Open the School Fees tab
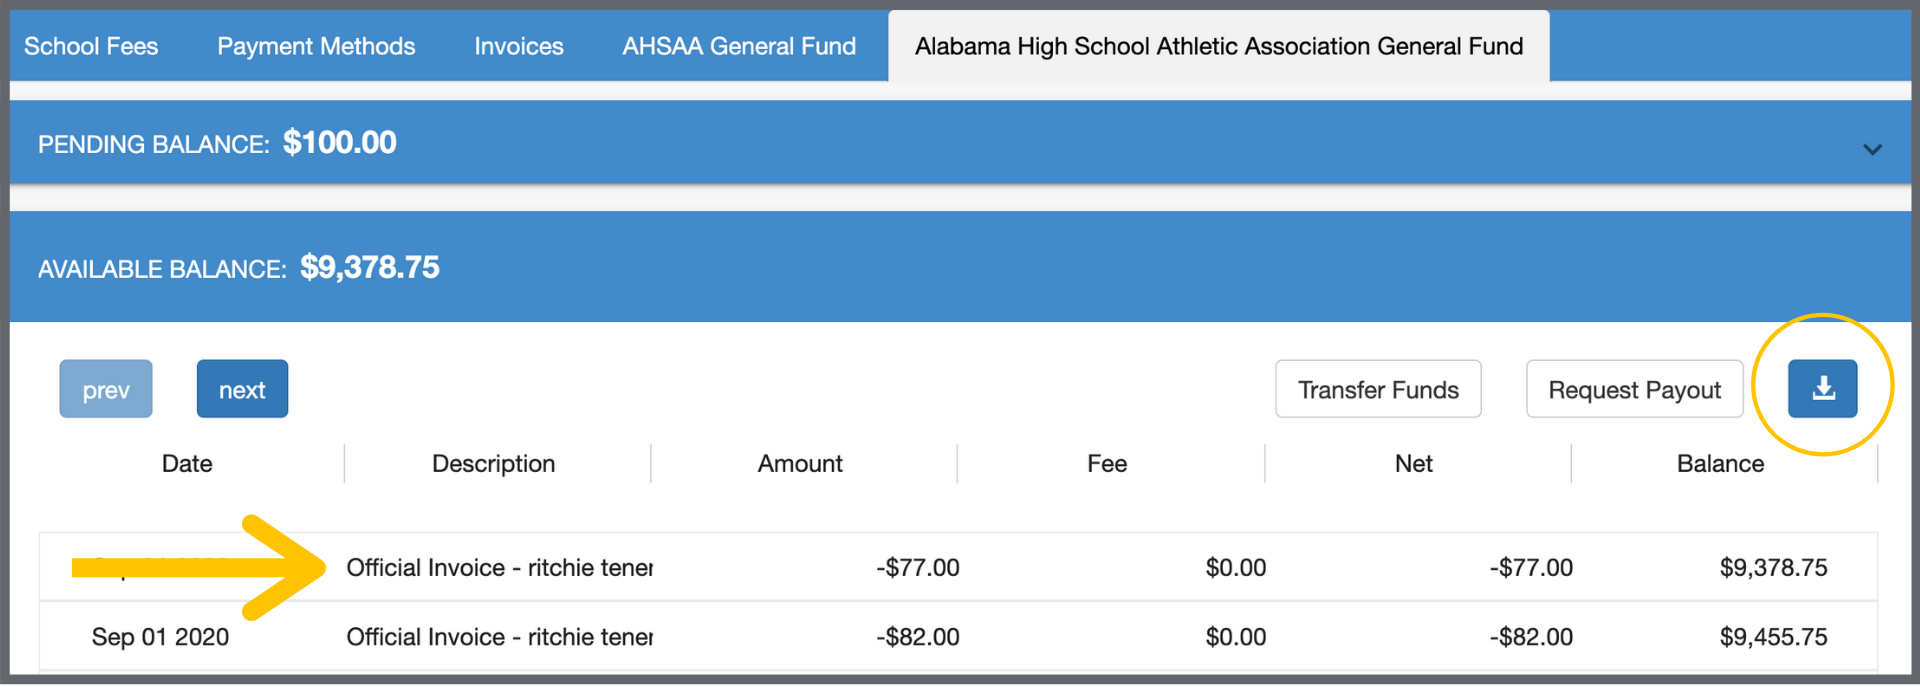 pos(91,46)
